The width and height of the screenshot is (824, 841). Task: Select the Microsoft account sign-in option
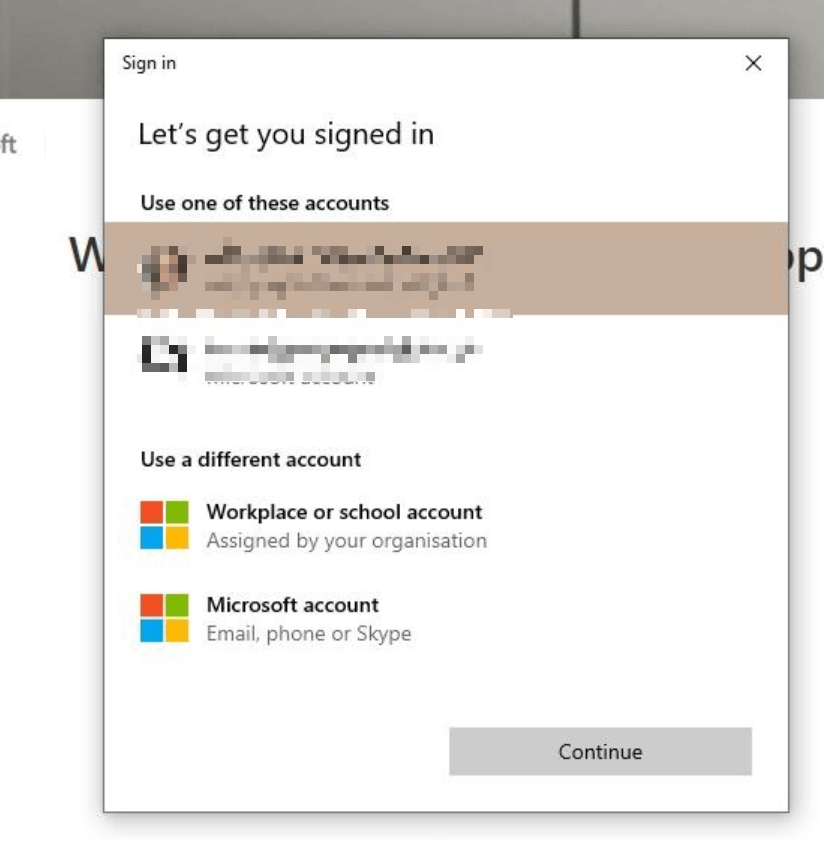446,618
